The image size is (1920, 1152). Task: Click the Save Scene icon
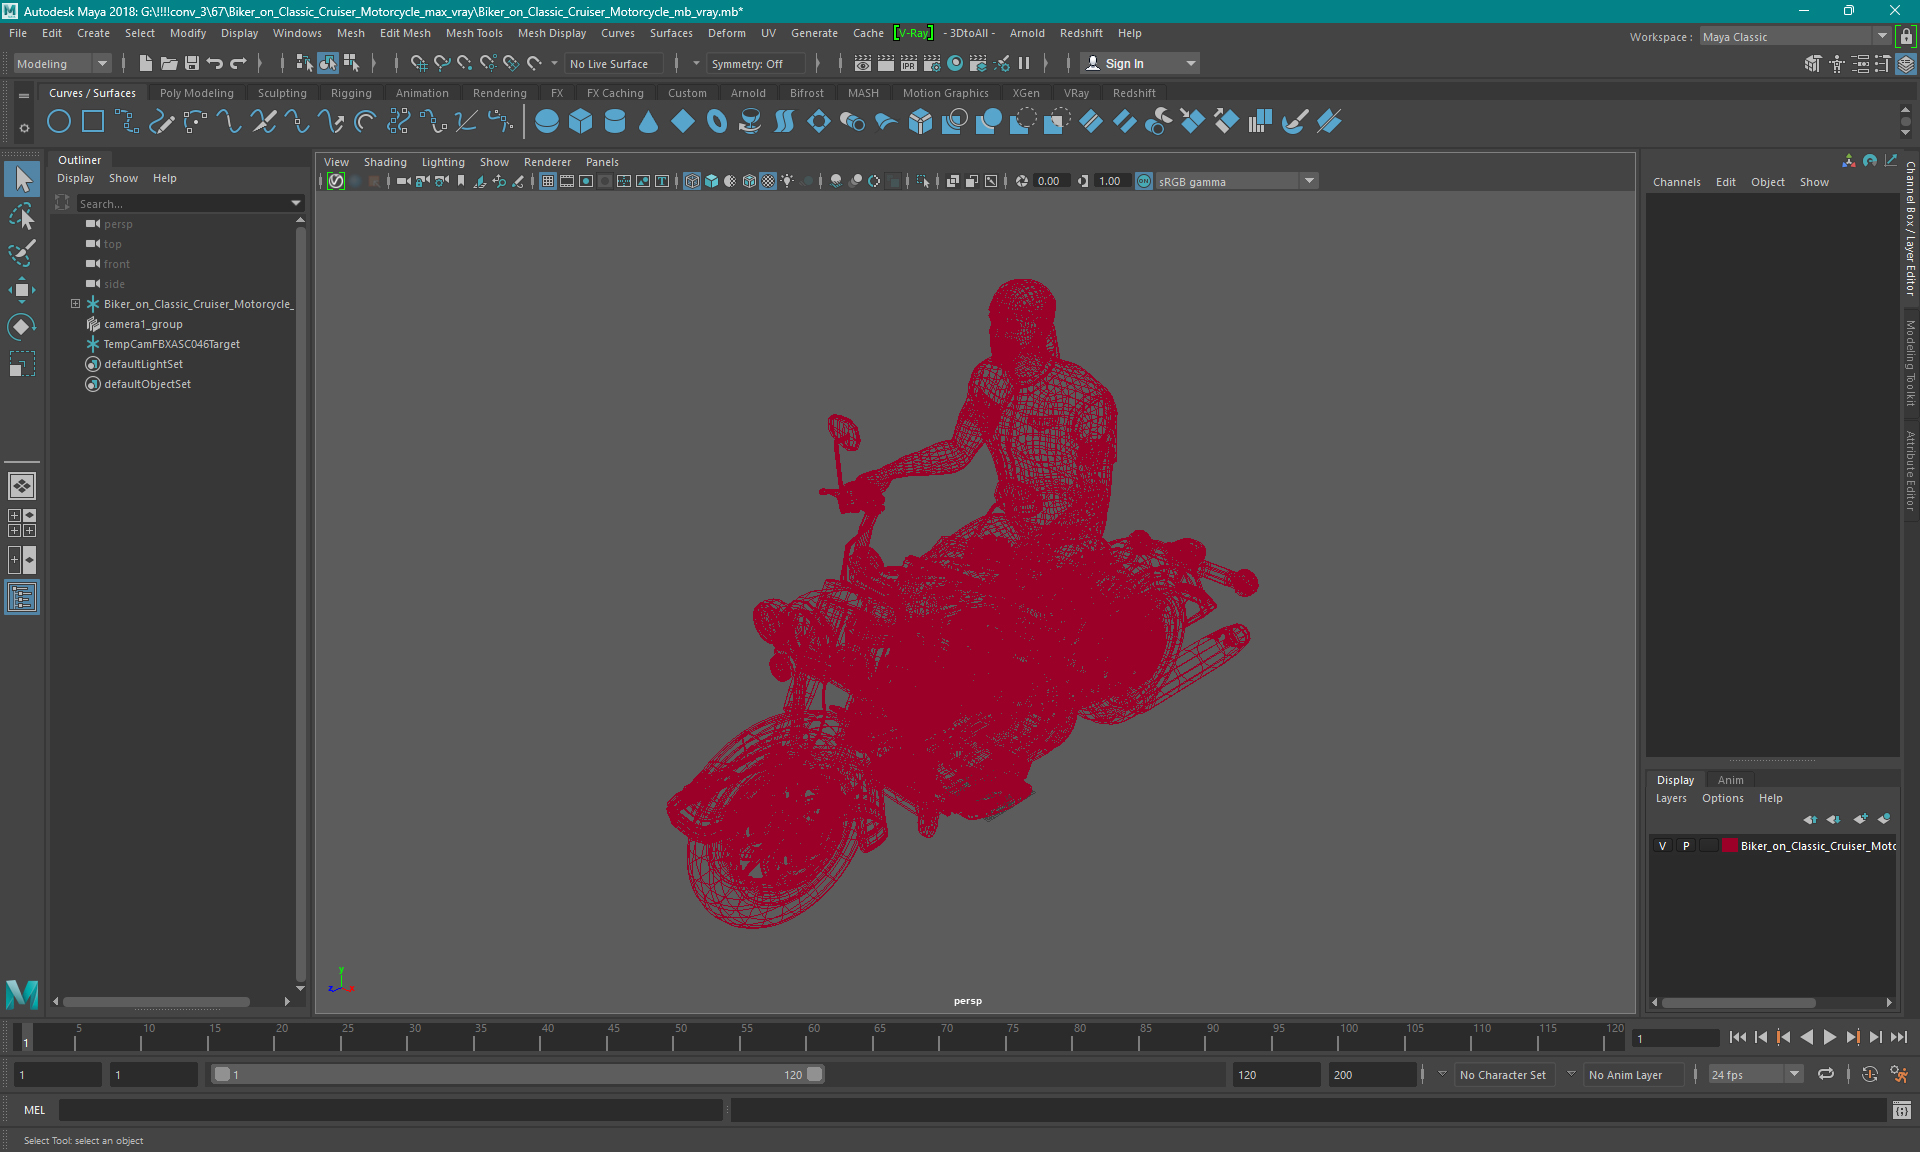pos(192,63)
